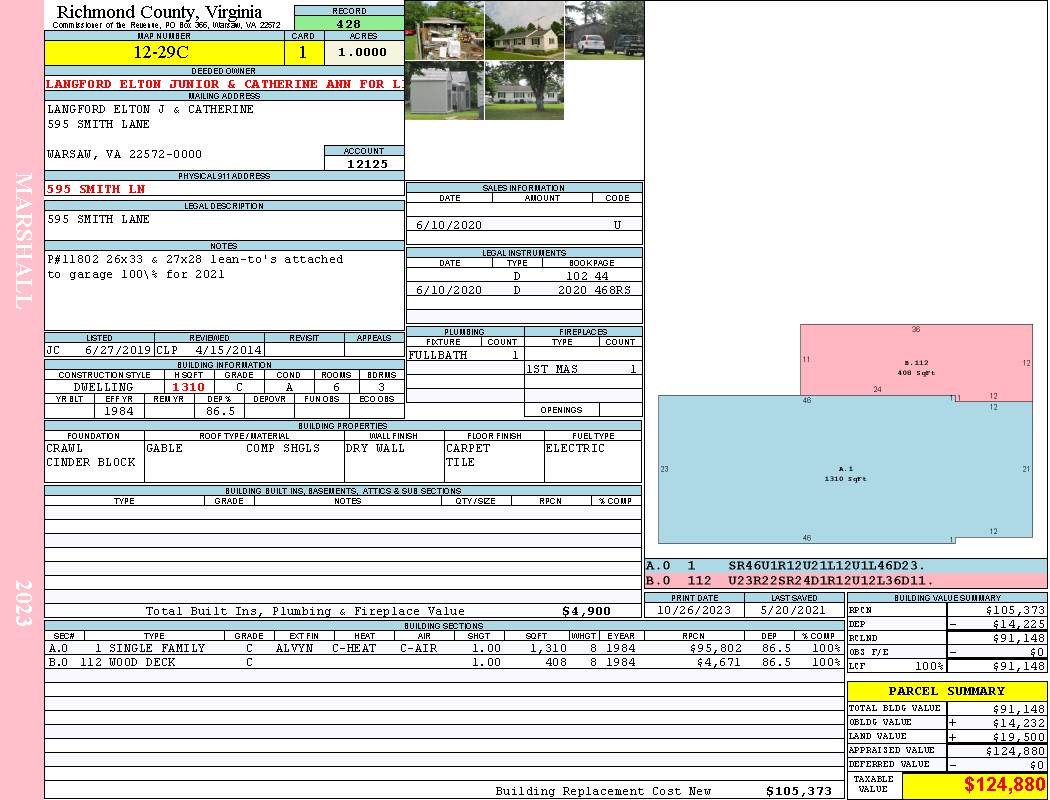1050x800 pixels.
Task: Click the fireplace type 1ST MAS
Action: pos(552,369)
